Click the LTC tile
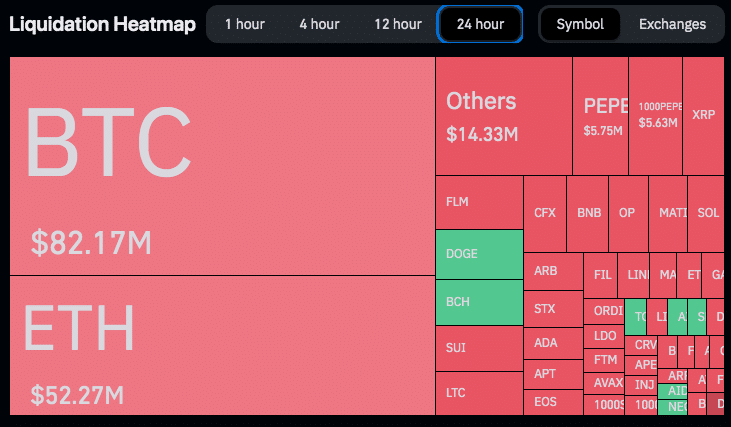The image size is (731, 427). tap(479, 393)
